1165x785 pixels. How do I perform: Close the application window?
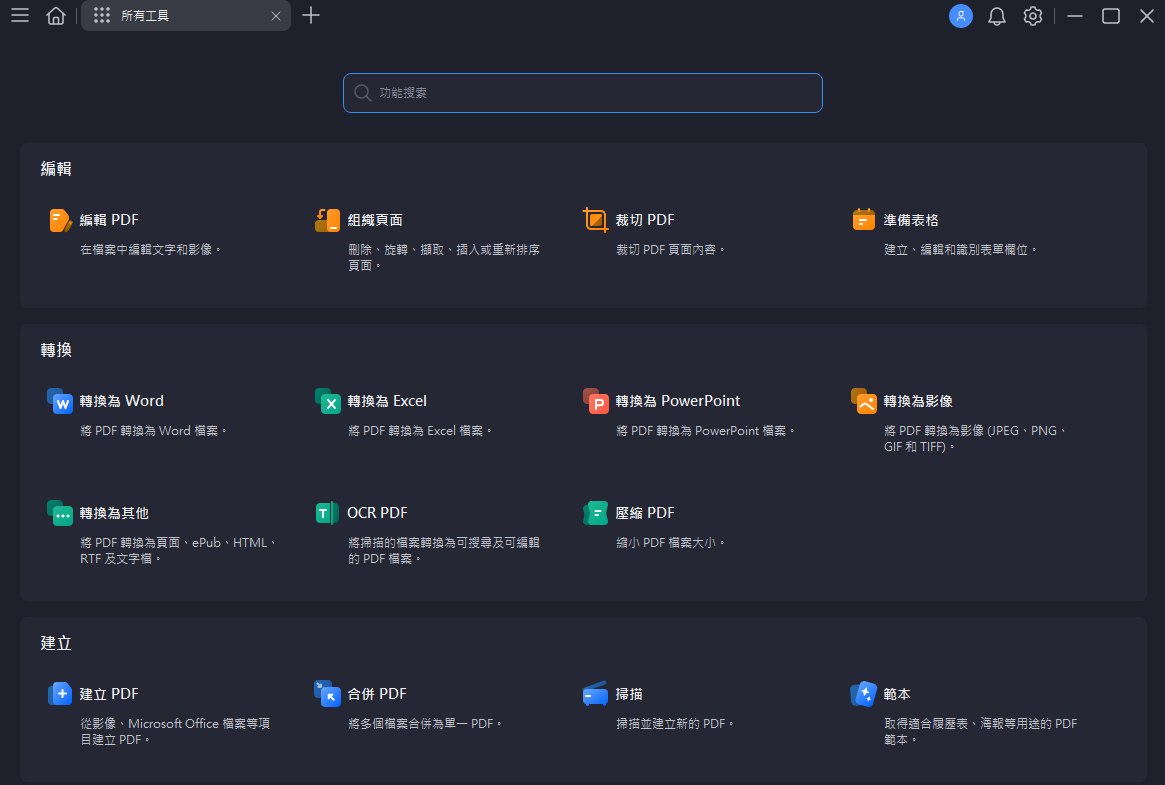point(1146,16)
